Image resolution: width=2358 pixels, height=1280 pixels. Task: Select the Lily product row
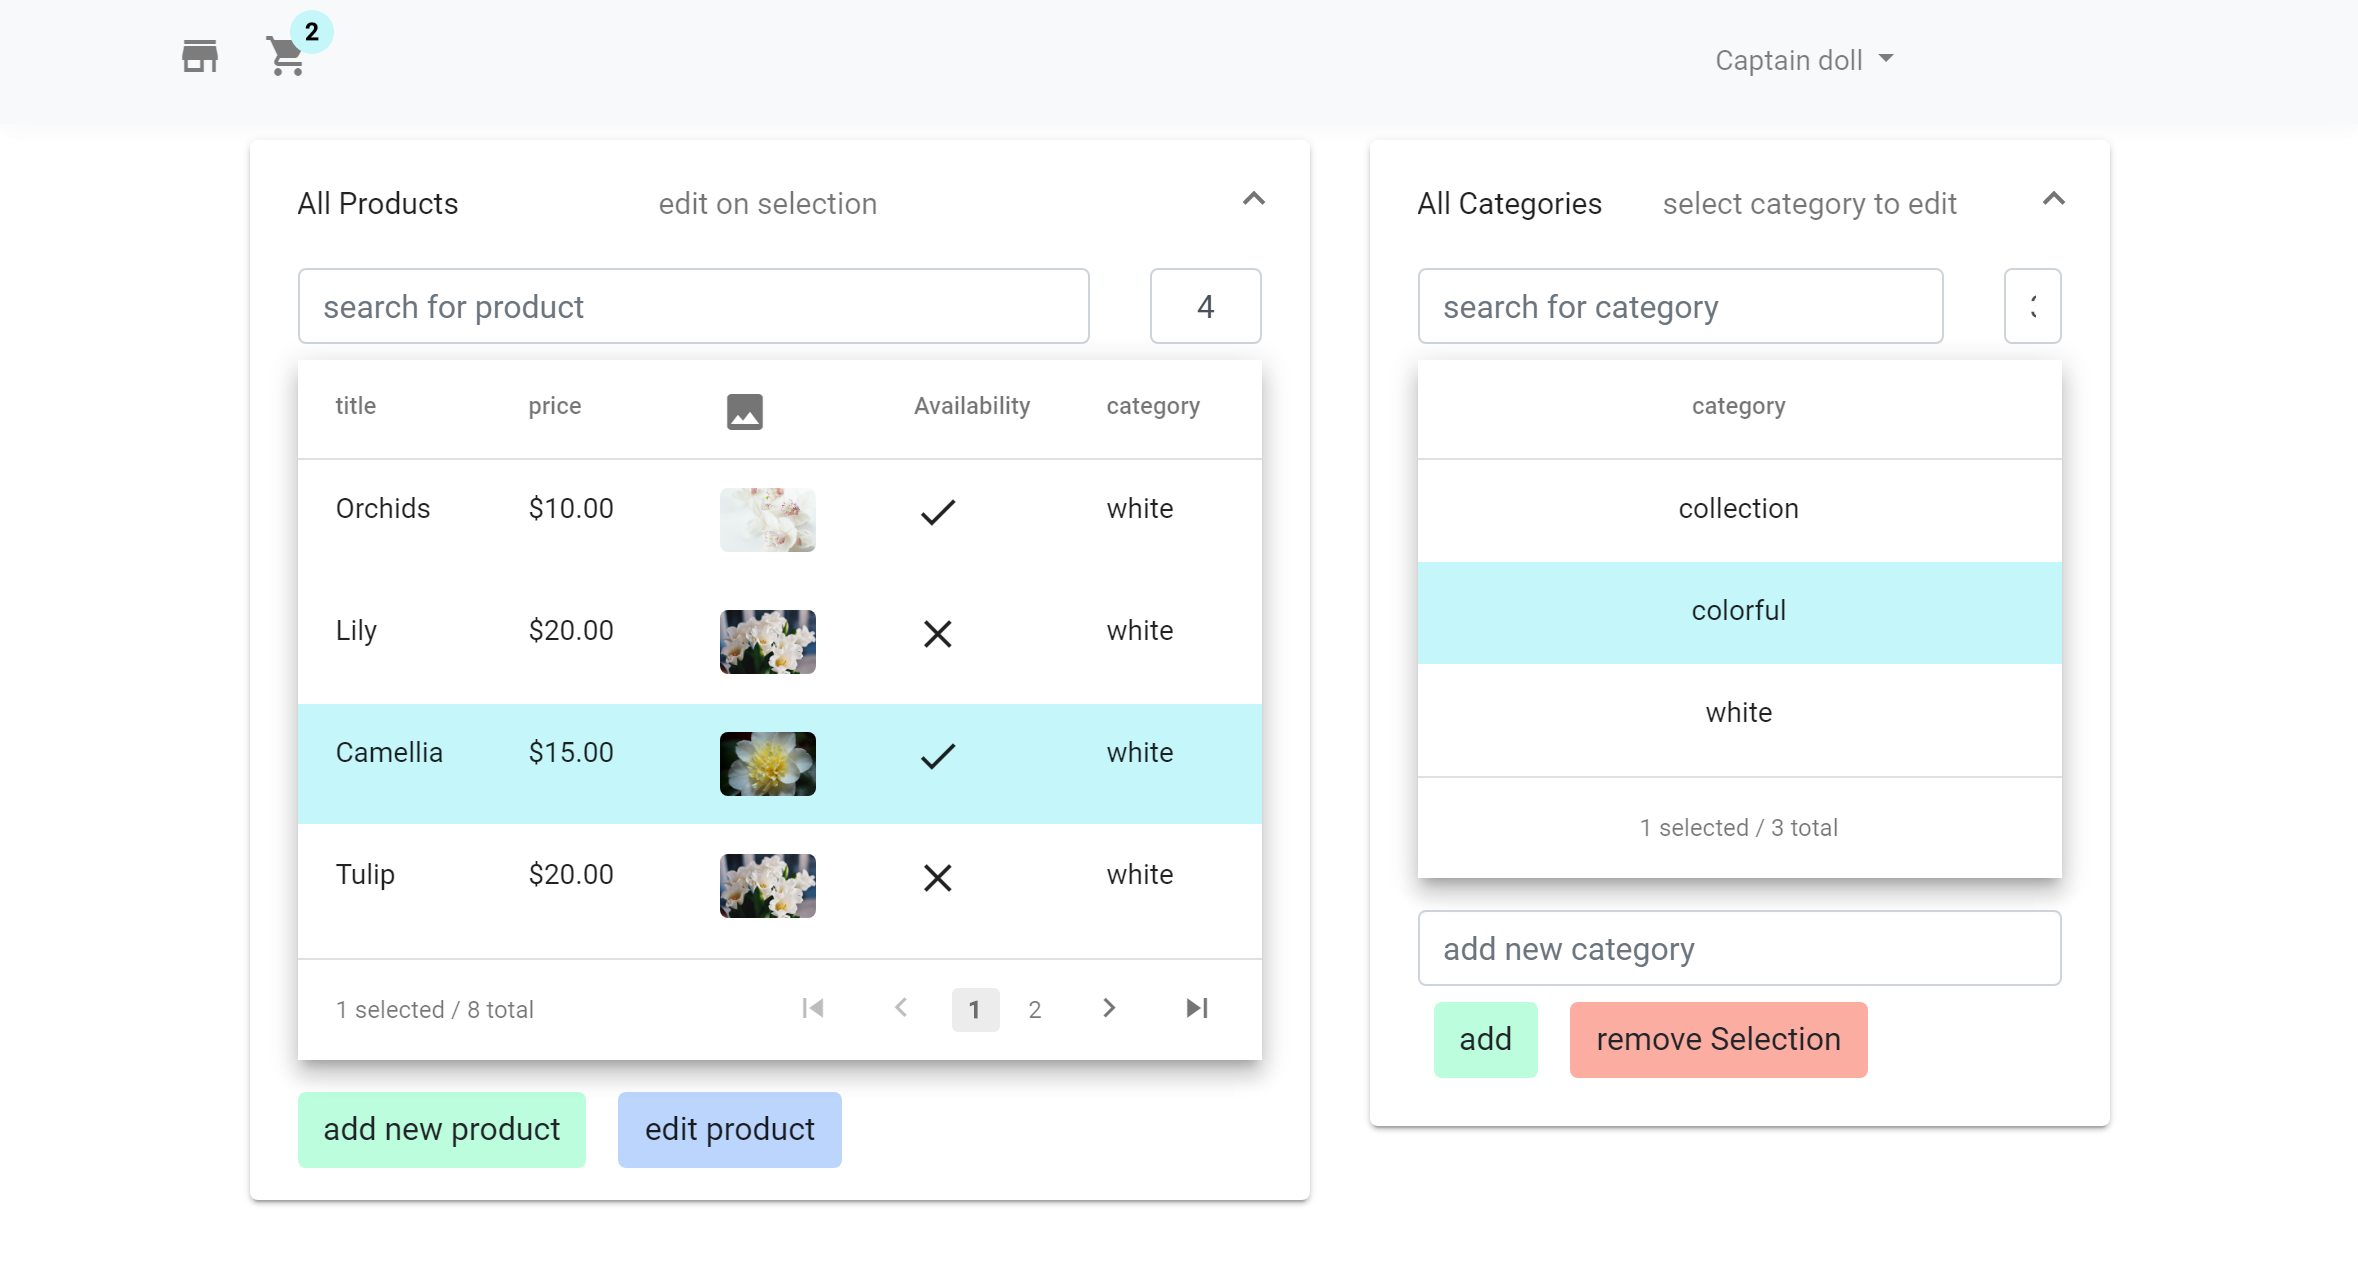pos(780,642)
